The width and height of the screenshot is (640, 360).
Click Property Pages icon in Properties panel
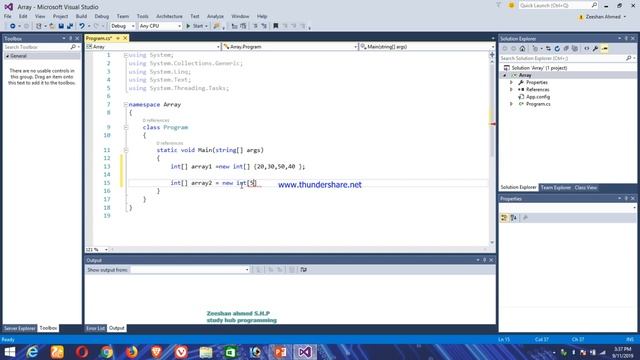(525, 218)
